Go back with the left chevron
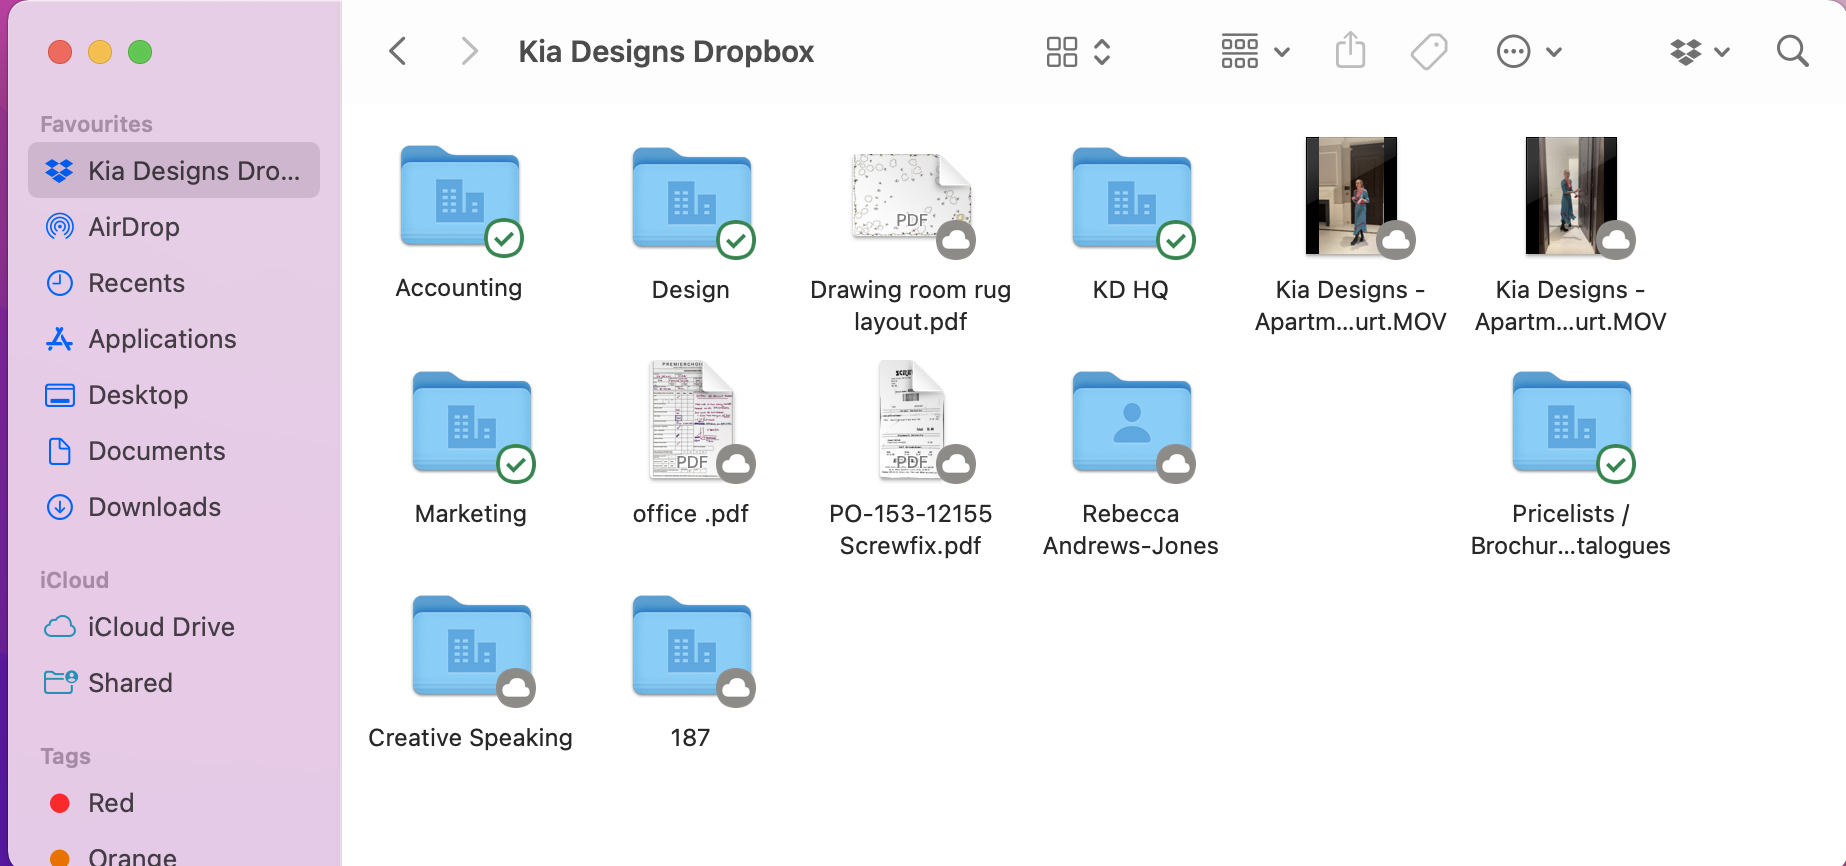This screenshot has height=866, width=1846. 398,51
